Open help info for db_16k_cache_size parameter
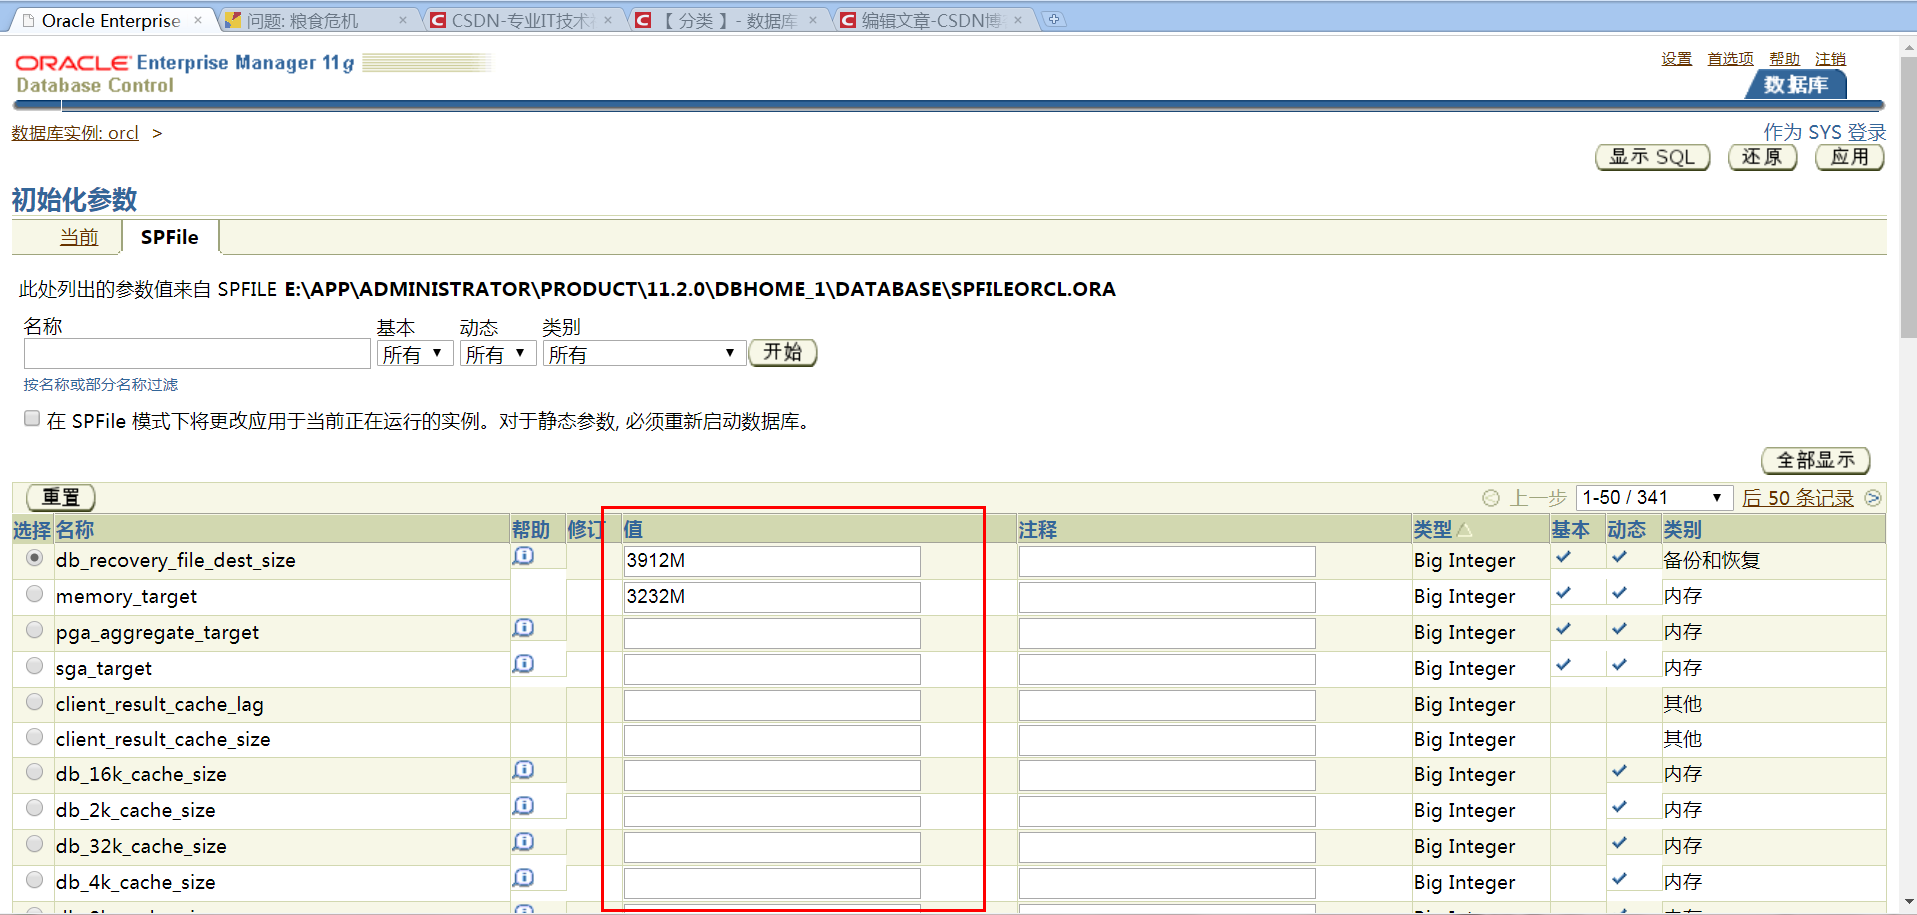 522,770
